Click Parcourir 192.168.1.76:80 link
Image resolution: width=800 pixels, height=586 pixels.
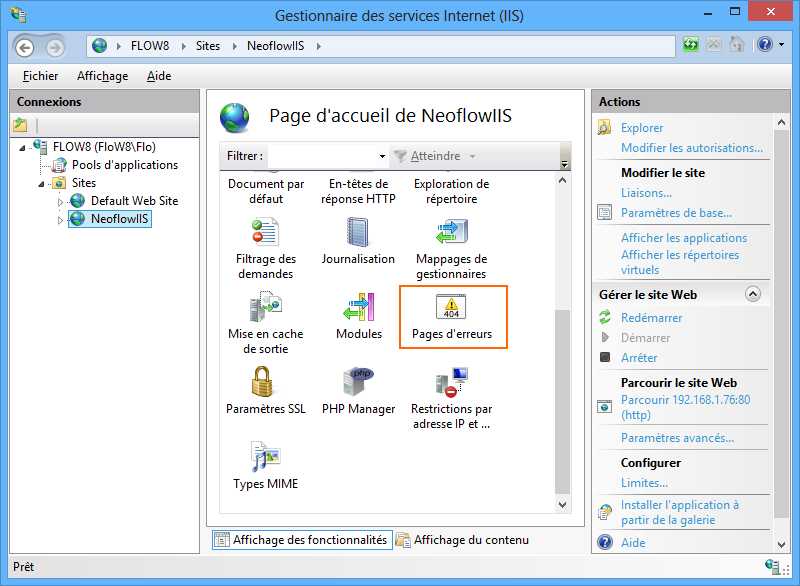(x=685, y=407)
